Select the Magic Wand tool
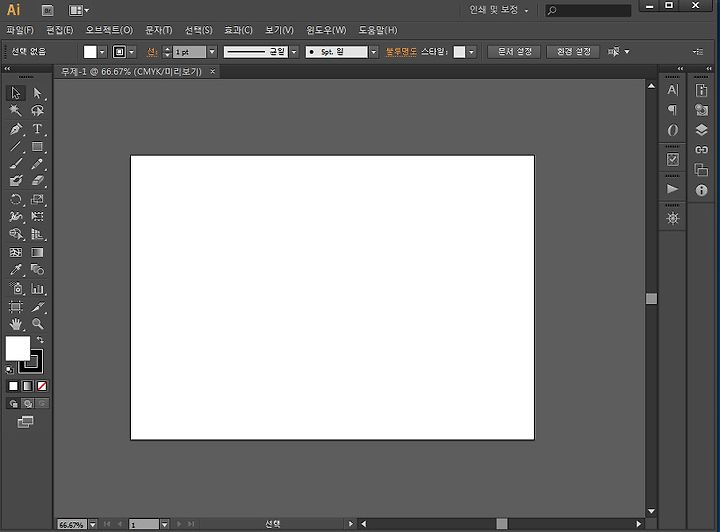The image size is (720, 532). pos(16,111)
